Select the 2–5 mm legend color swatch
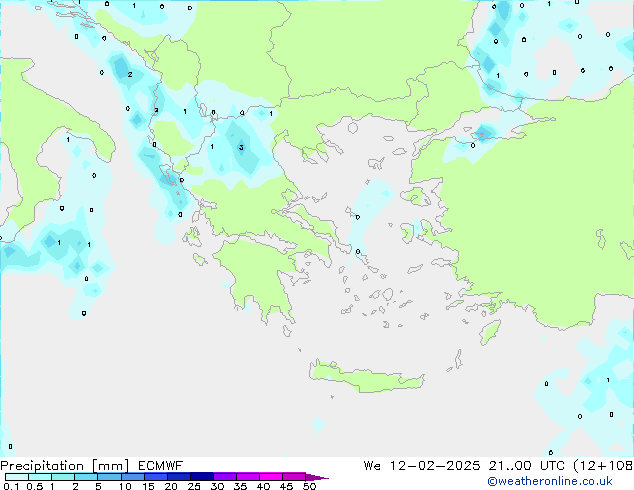The width and height of the screenshot is (634, 490). (x=86, y=477)
